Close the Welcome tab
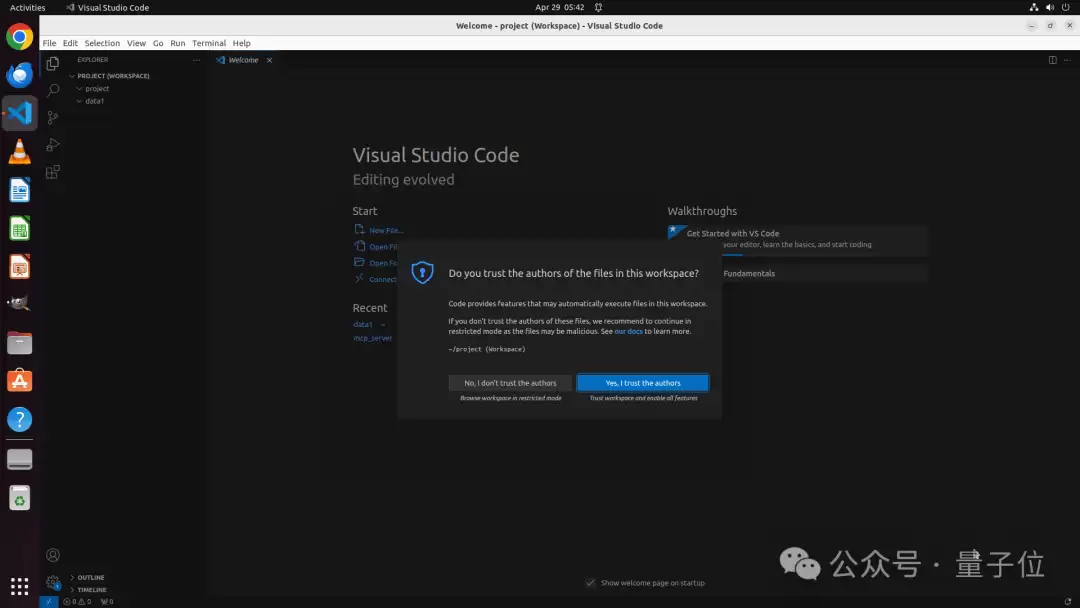The height and width of the screenshot is (608, 1080). 269,60
